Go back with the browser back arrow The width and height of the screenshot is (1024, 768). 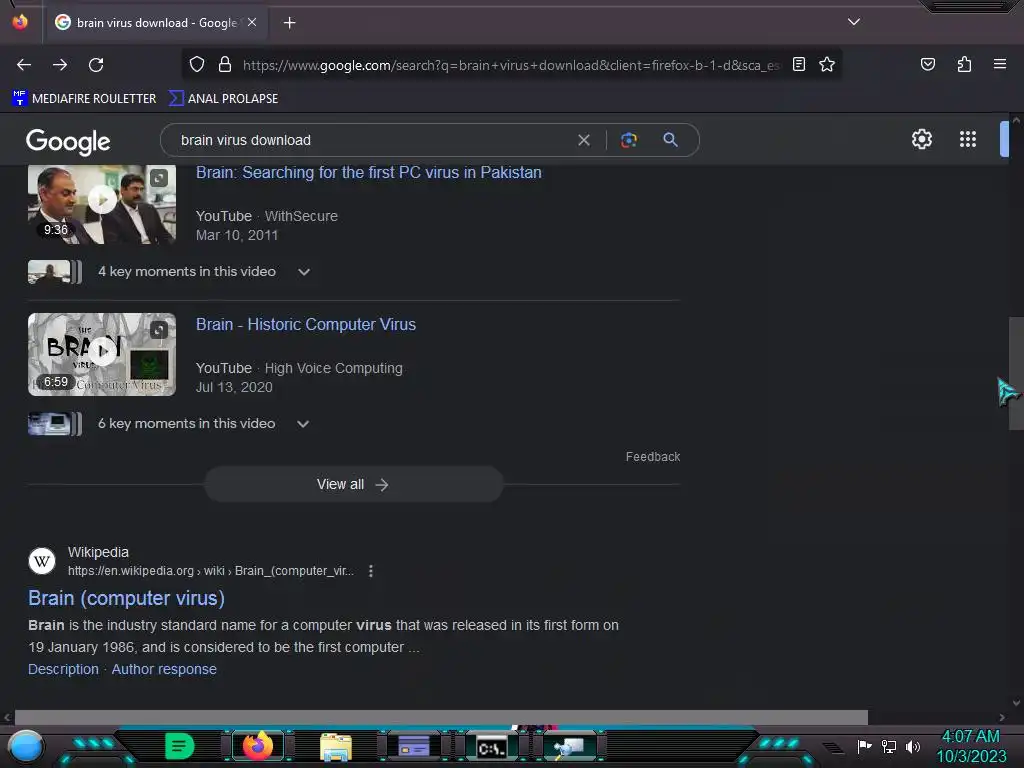(x=24, y=65)
